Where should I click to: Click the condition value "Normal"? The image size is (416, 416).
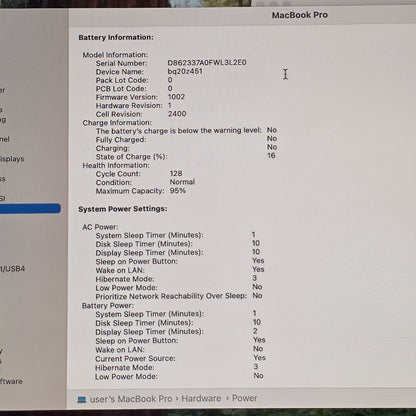[182, 182]
